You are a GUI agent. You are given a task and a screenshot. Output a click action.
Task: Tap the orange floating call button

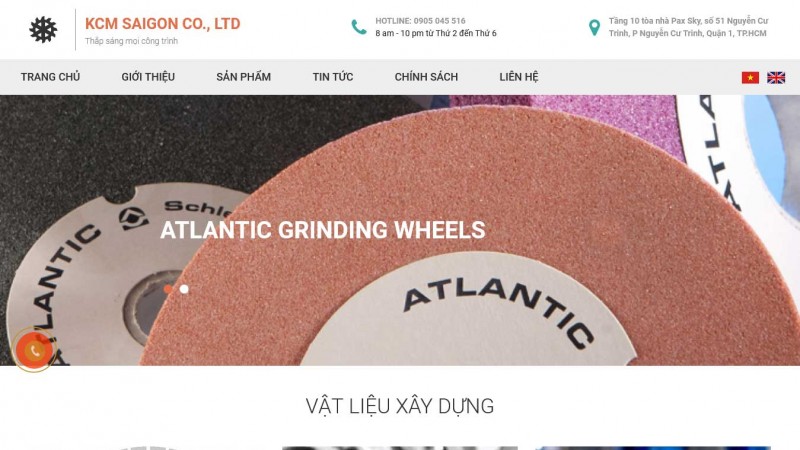coord(34,350)
